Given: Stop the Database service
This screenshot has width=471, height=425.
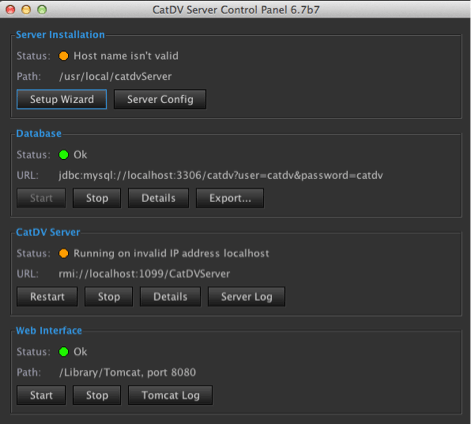Looking at the screenshot, I should pos(97,198).
